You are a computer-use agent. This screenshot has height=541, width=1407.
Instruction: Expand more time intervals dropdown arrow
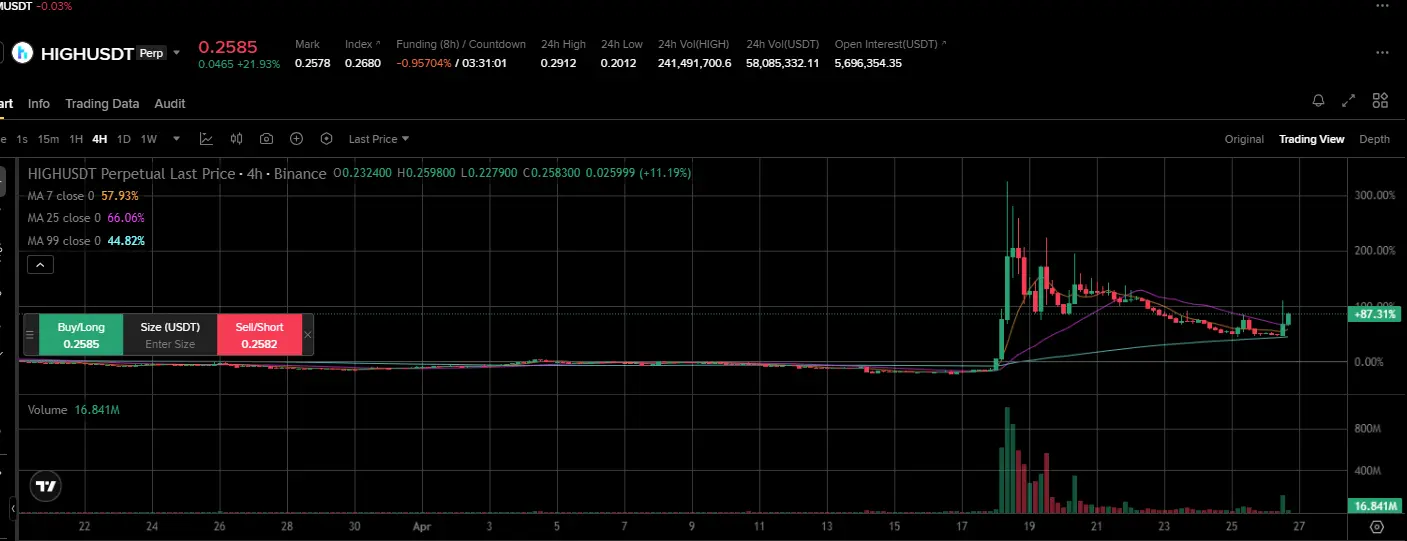[177, 139]
